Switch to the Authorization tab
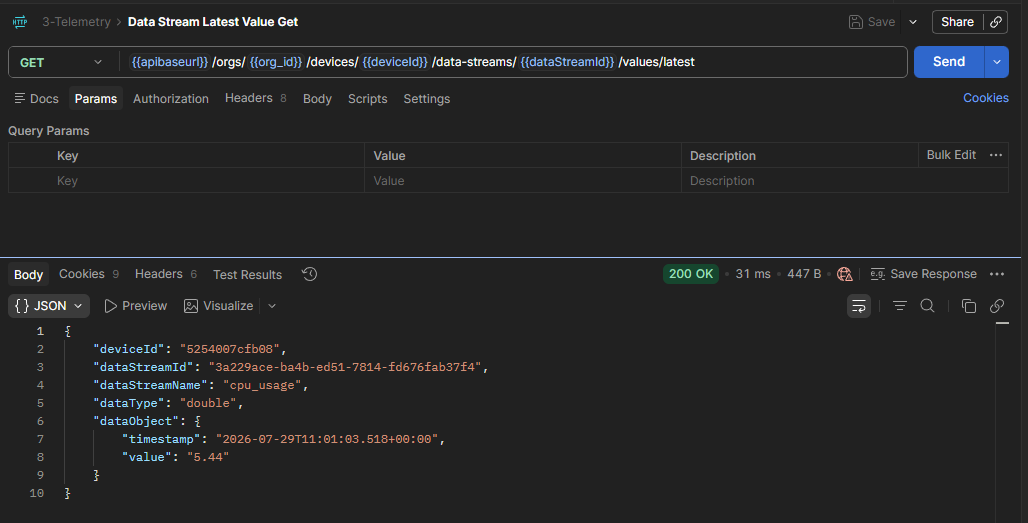 [170, 98]
